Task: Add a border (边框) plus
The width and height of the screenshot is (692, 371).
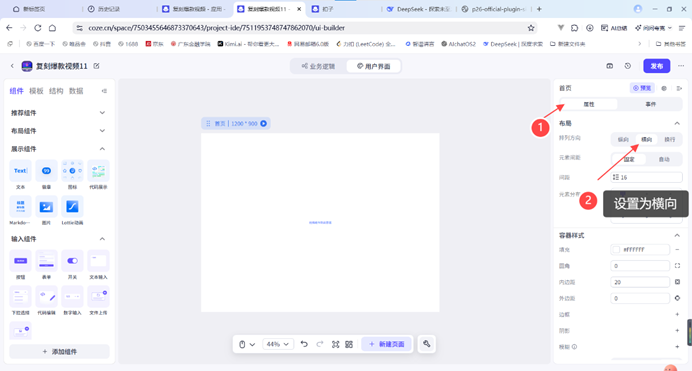Action: [x=677, y=315]
